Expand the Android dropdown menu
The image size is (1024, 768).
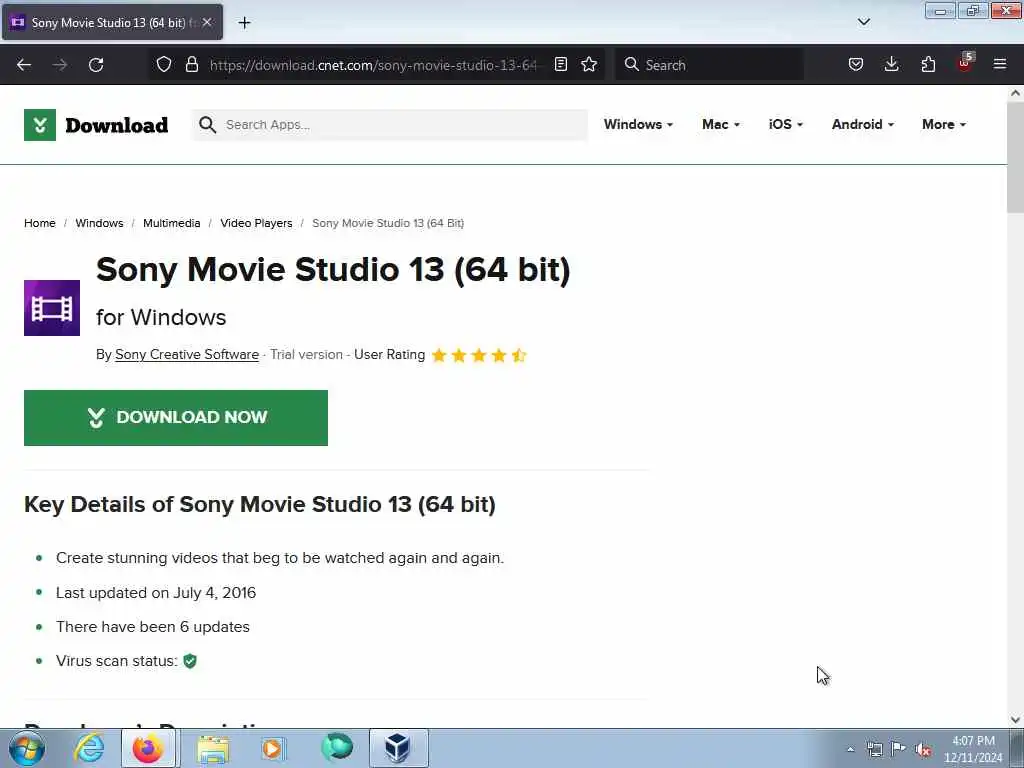tap(863, 124)
